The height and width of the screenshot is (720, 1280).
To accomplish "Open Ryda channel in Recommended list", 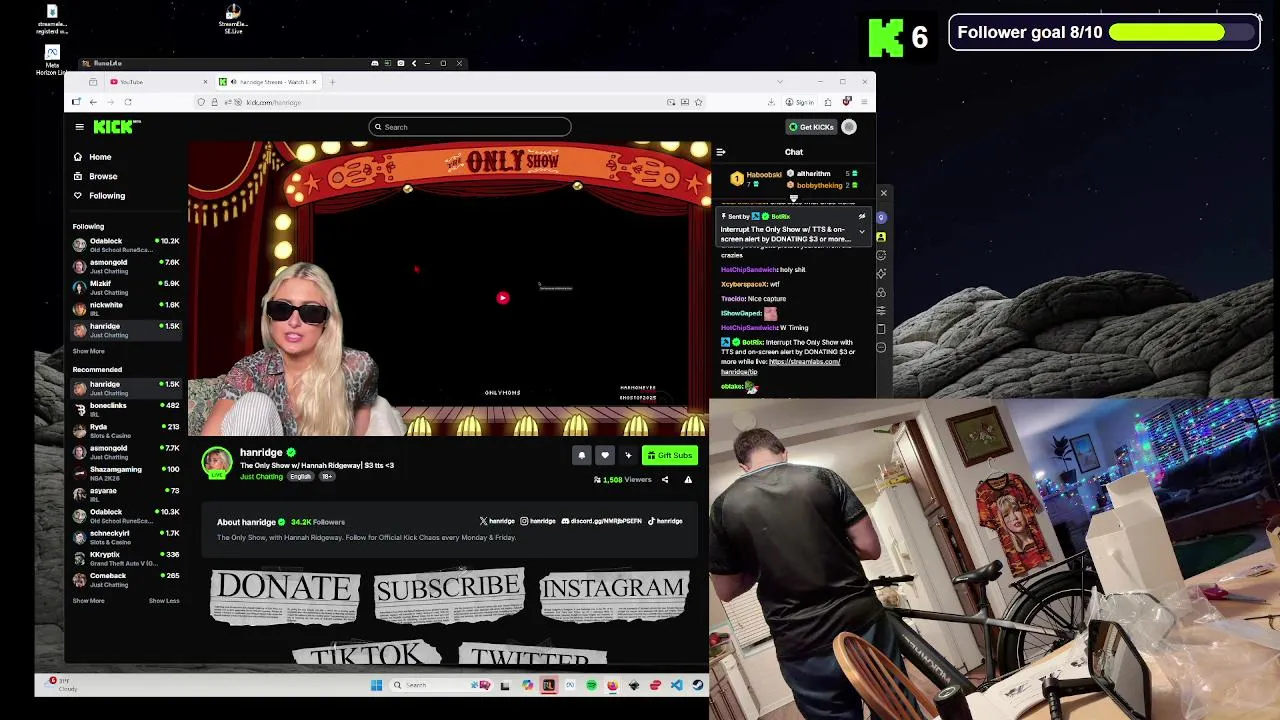I will [126, 431].
